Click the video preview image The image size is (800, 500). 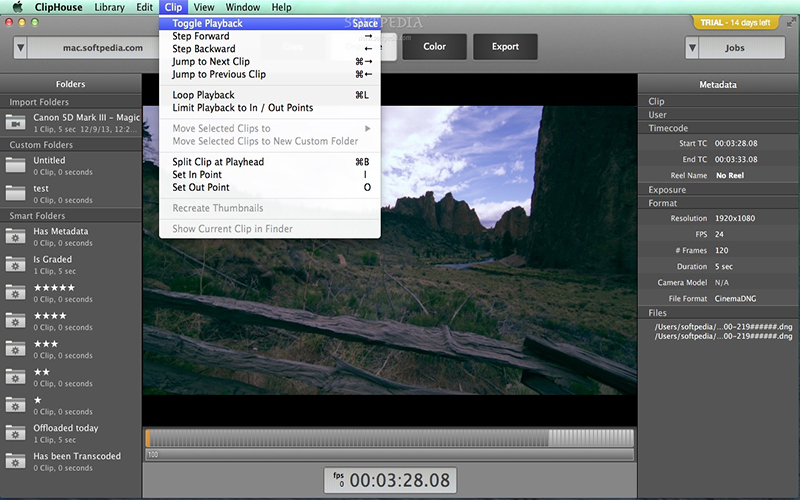(x=390, y=250)
